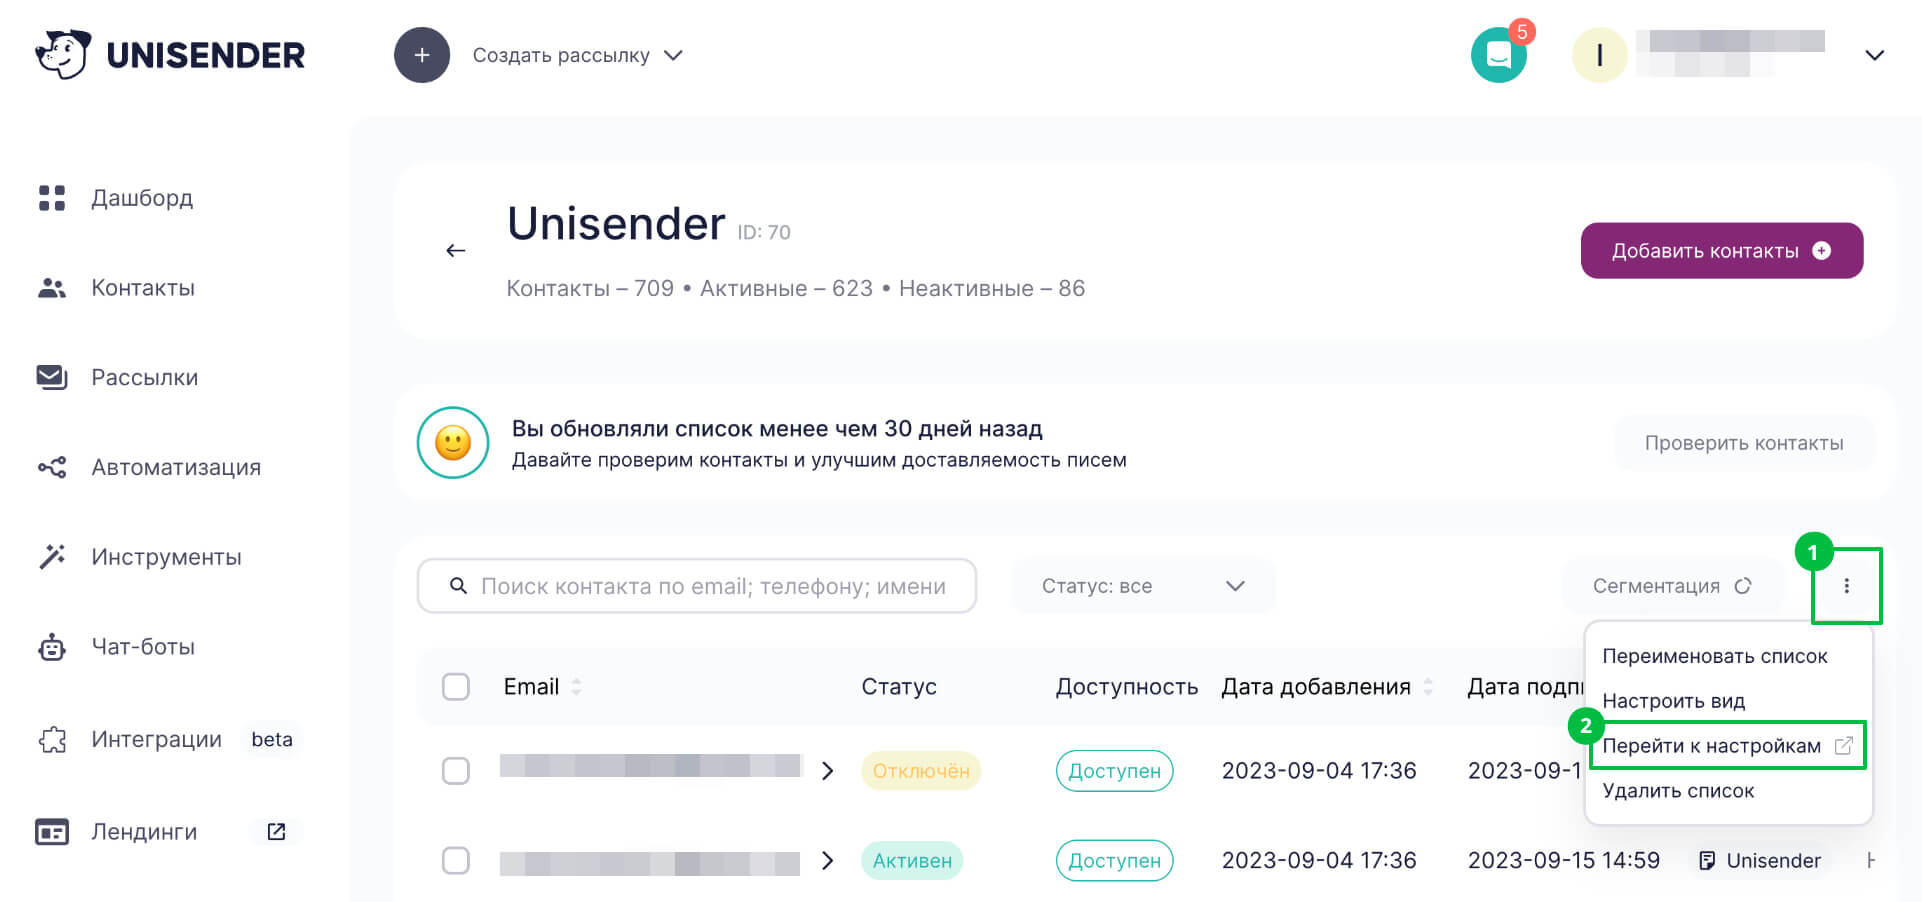Check the row with status Отключён
The image size is (1922, 902).
click(456, 771)
